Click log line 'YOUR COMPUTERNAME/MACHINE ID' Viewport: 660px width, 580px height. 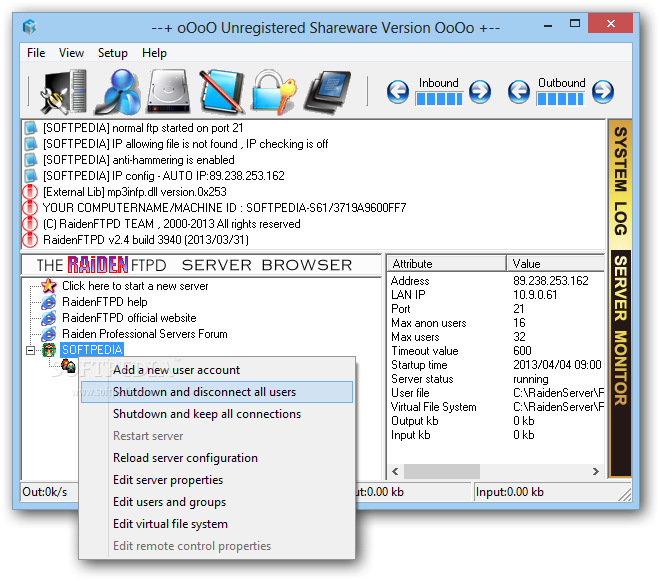click(x=224, y=208)
